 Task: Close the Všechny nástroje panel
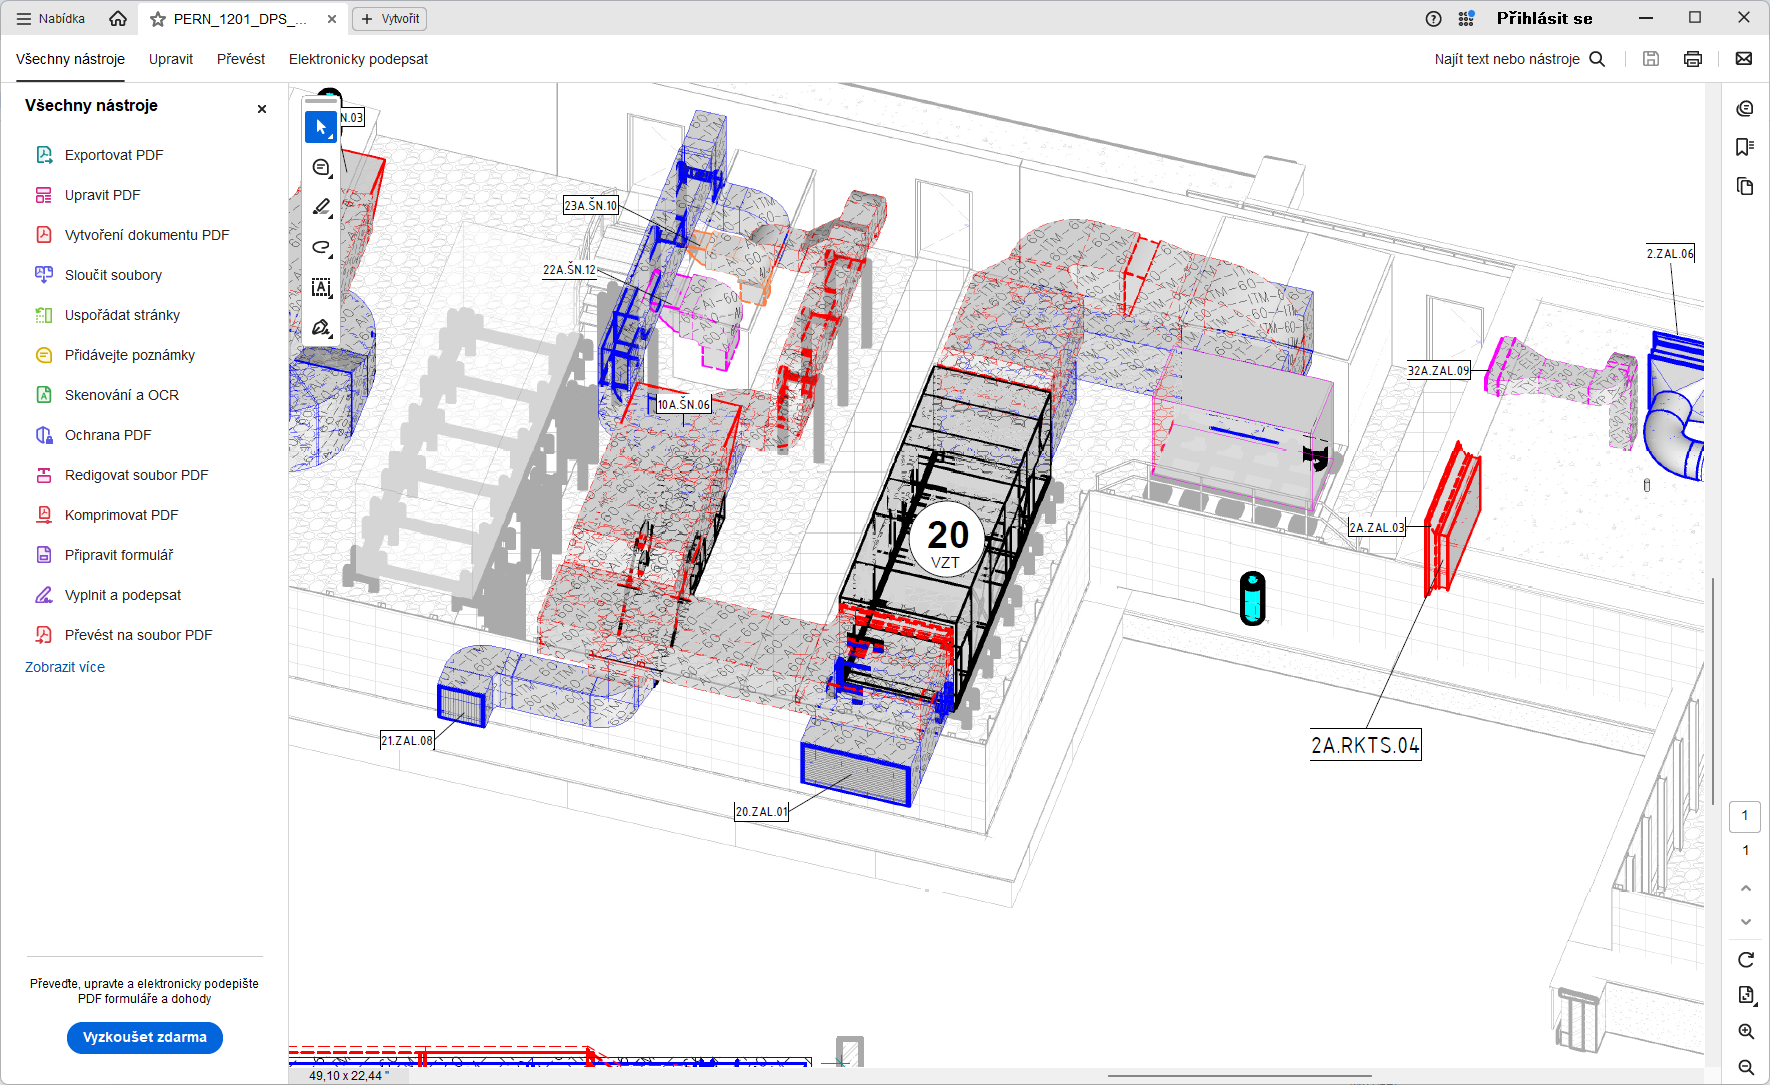point(262,109)
